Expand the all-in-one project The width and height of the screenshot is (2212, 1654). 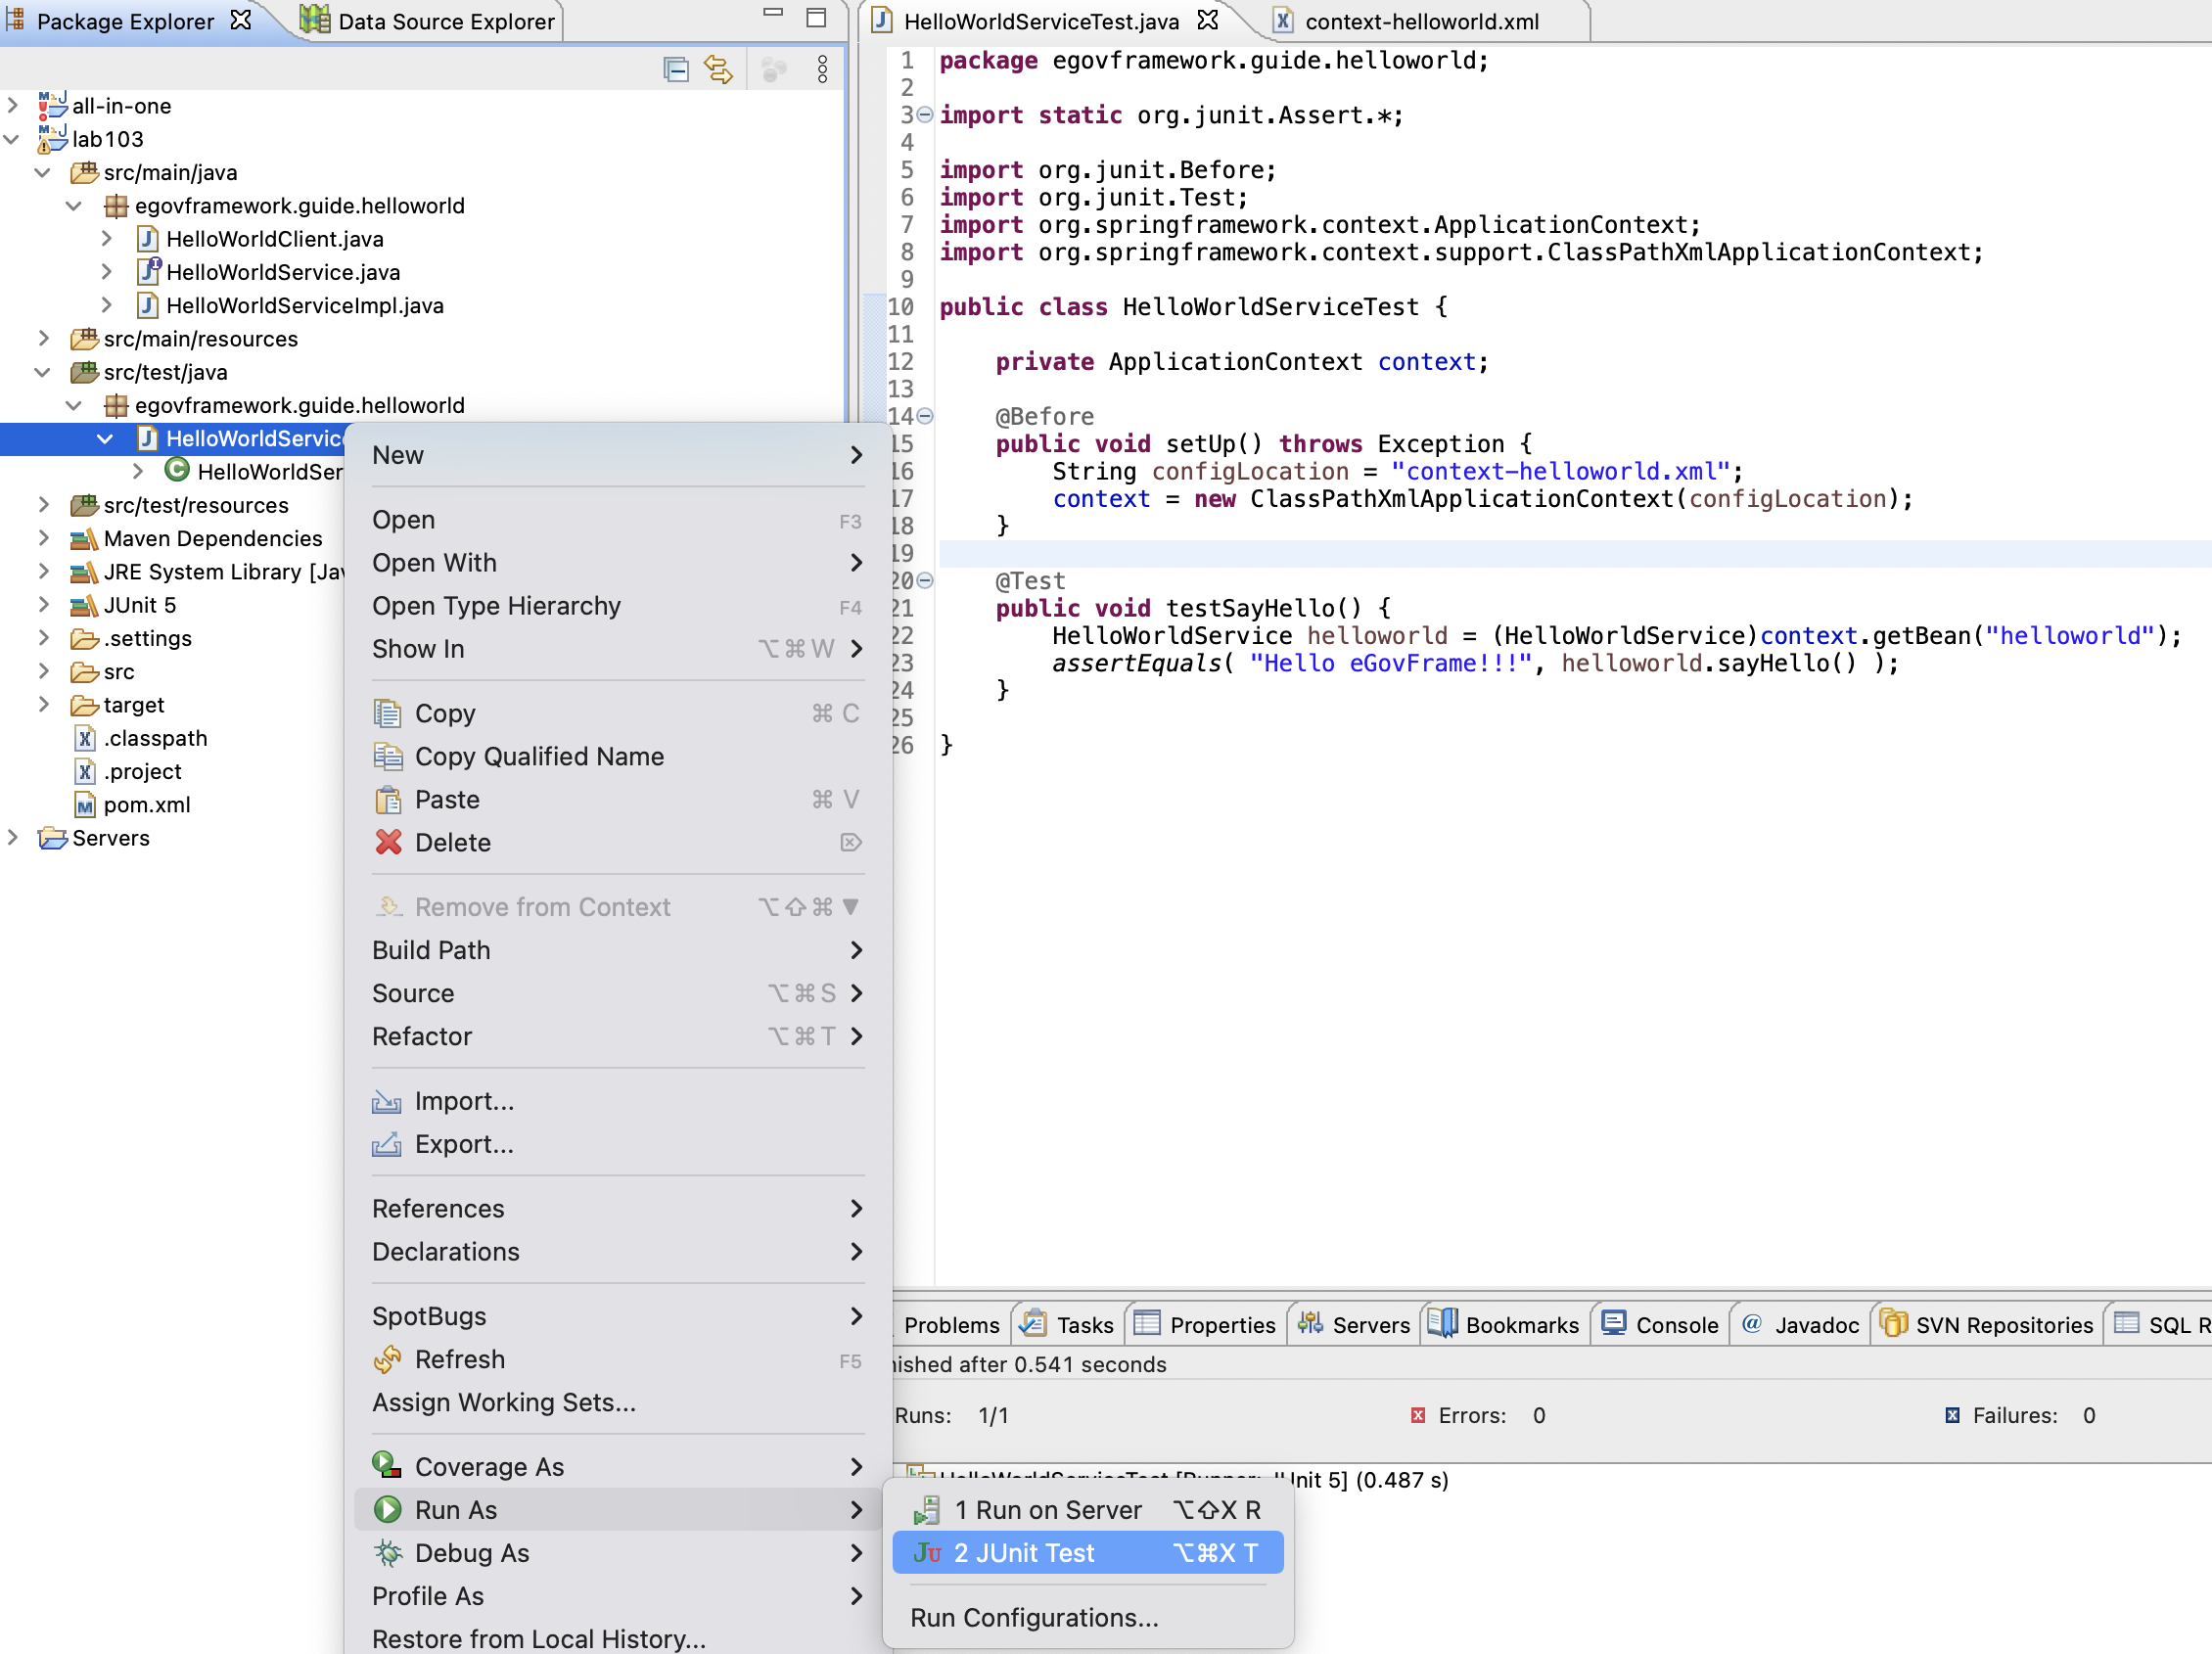pyautogui.click(x=13, y=105)
